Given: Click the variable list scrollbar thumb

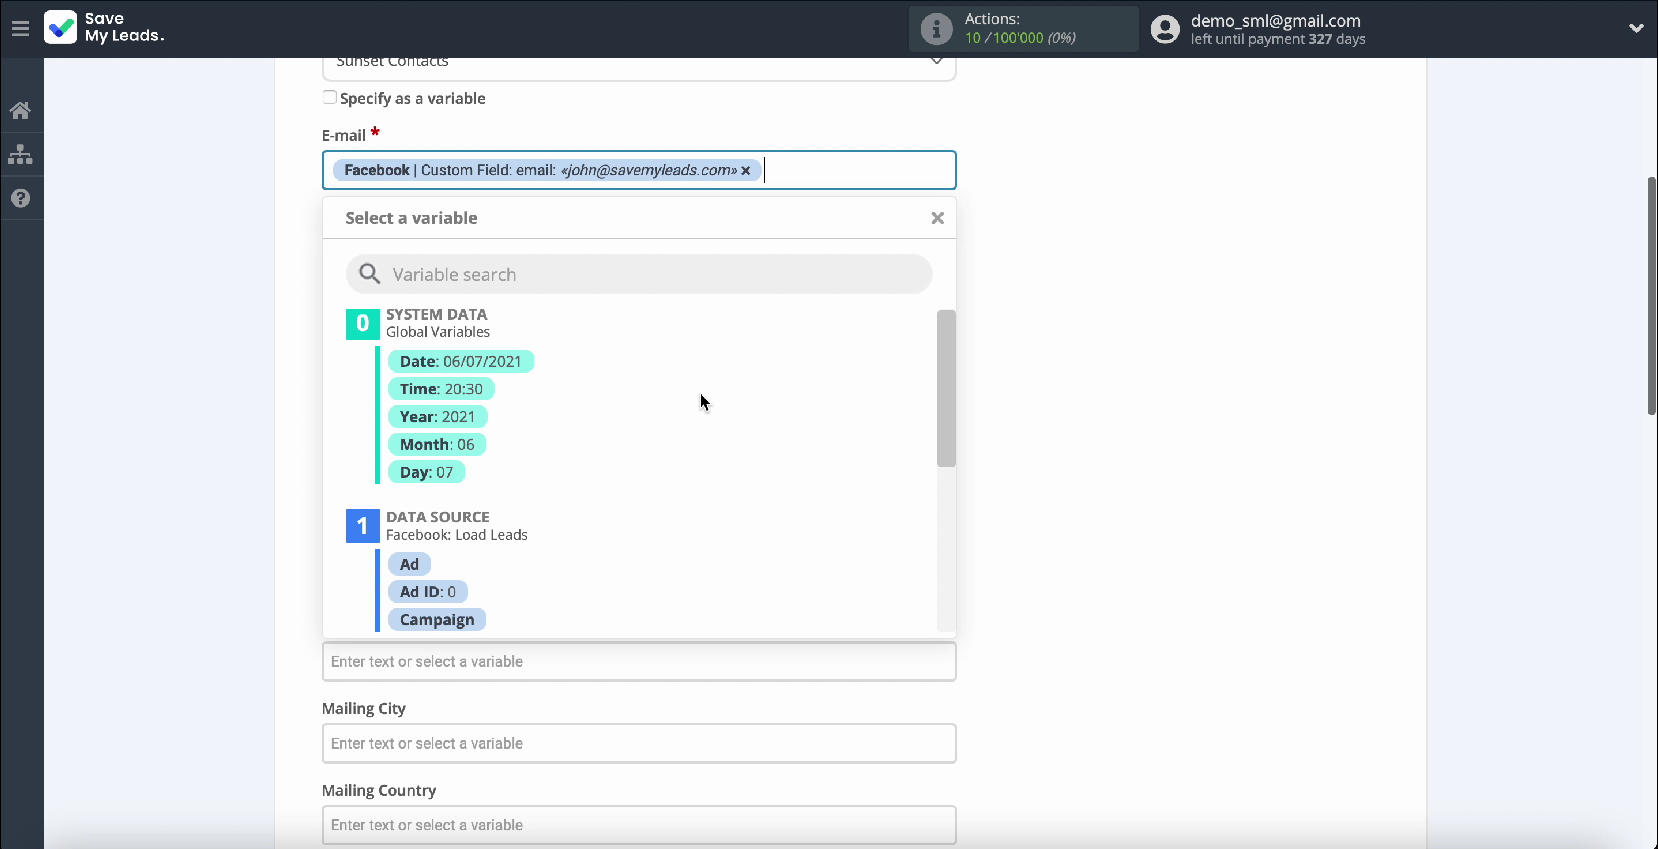Looking at the screenshot, I should [x=946, y=388].
